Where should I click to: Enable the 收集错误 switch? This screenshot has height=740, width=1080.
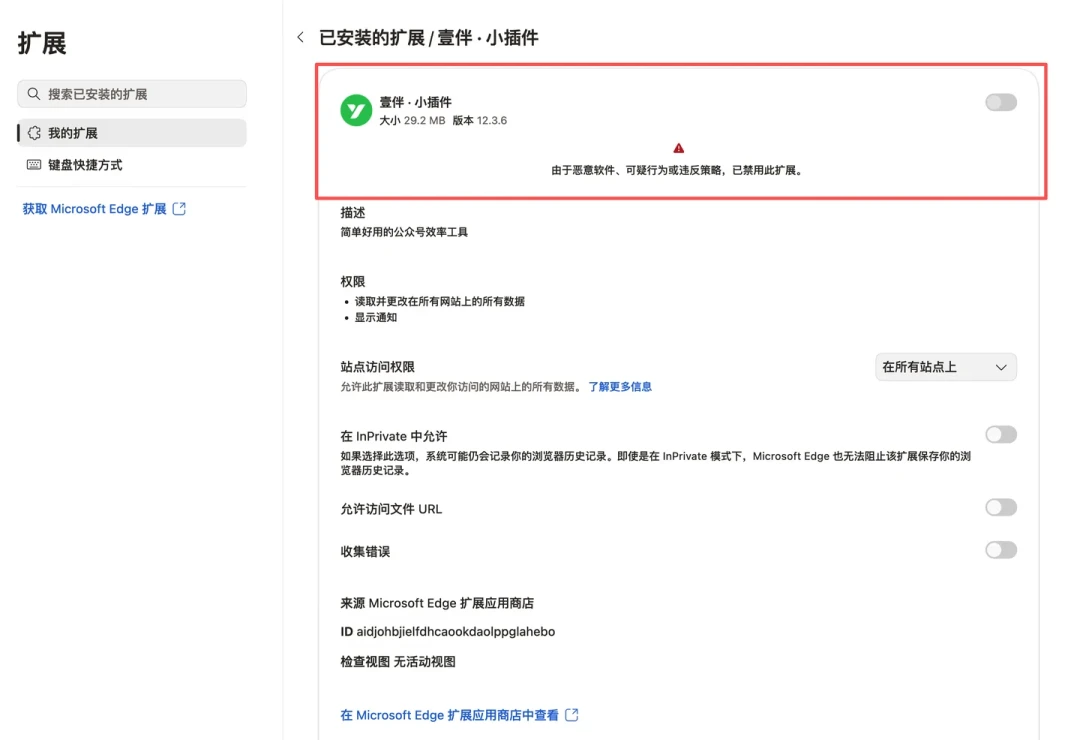1001,550
